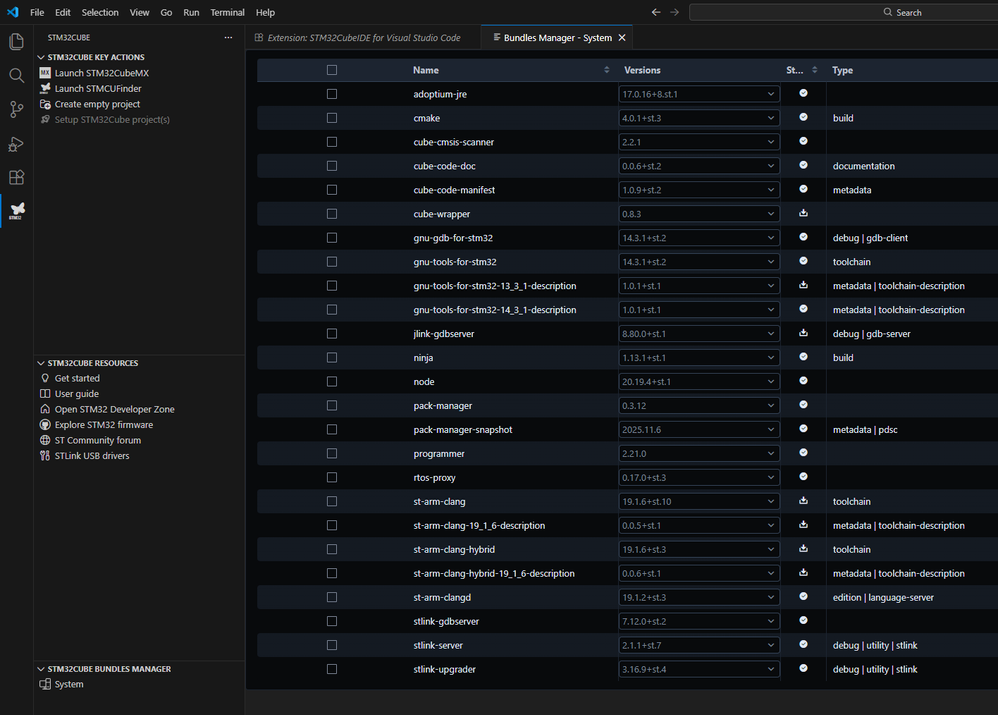This screenshot has width=998, height=715.
Task: Open version dropdown for stlink-gdbserver
Action: [699, 621]
